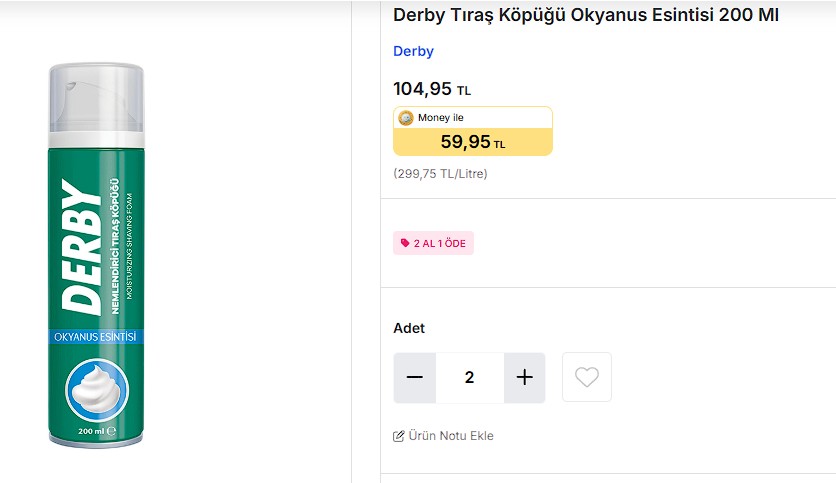Click the 299,75 TL/Litre unit price text

click(x=440, y=173)
